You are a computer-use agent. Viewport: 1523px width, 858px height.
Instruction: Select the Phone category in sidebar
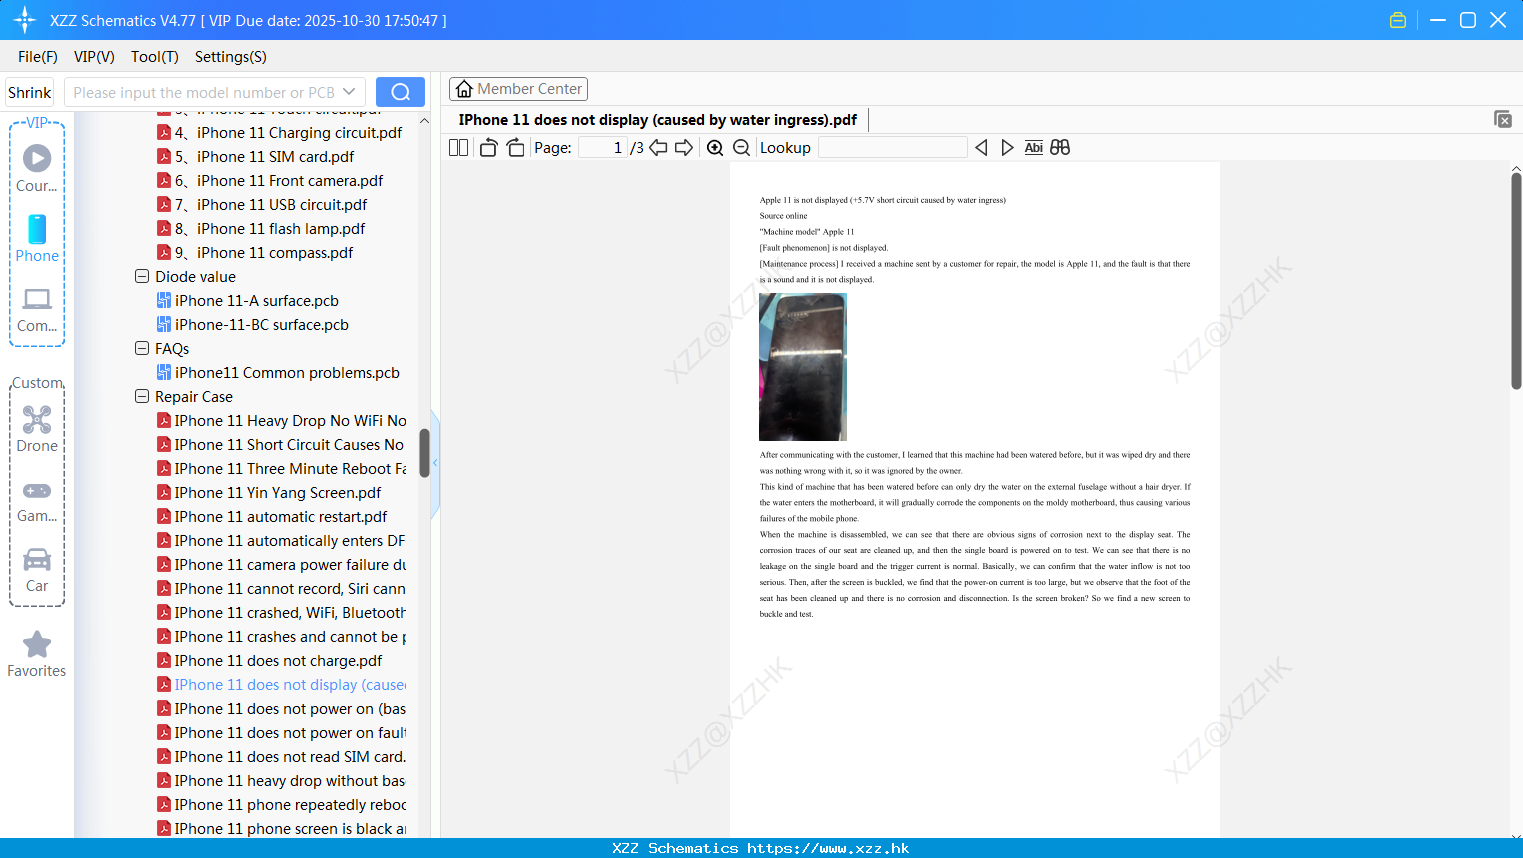tap(37, 238)
